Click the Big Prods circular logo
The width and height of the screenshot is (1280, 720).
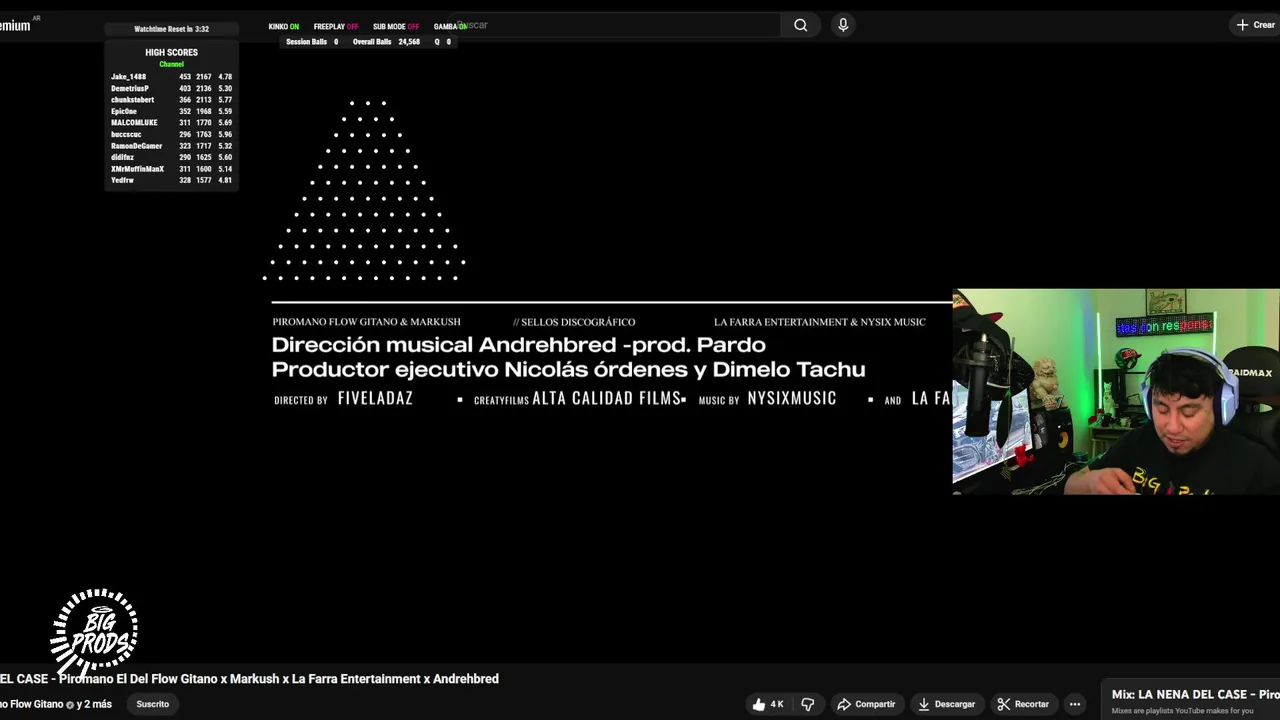(x=94, y=632)
